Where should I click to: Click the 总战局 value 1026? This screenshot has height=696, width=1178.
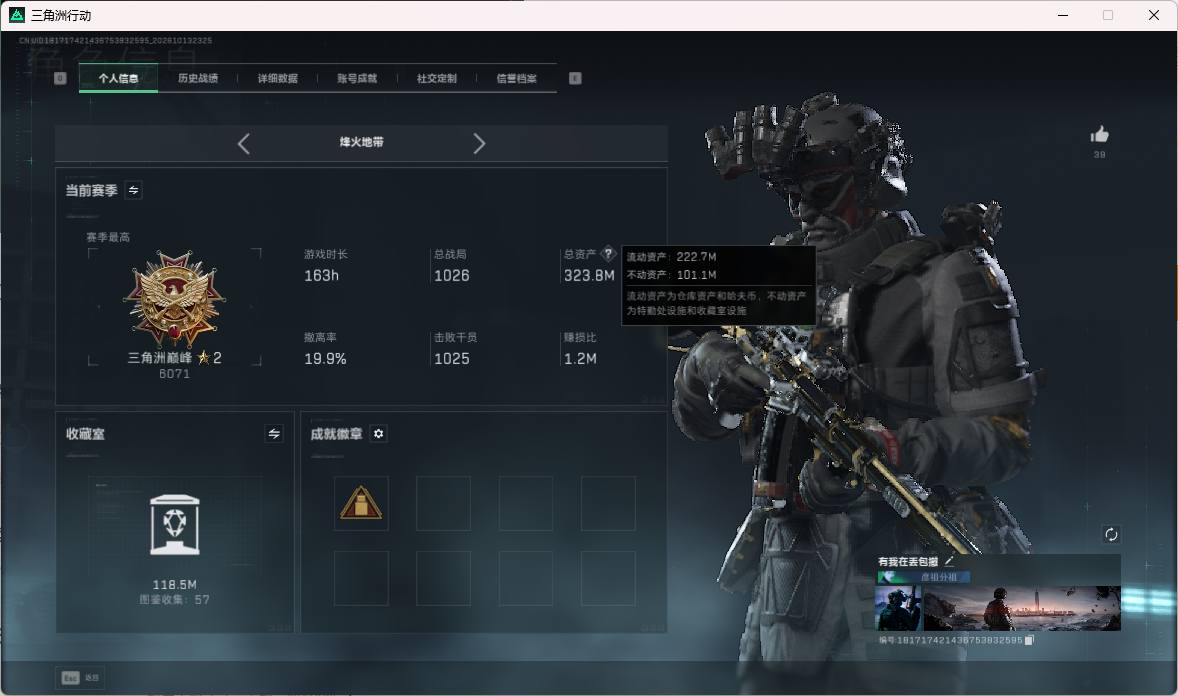pyautogui.click(x=452, y=276)
